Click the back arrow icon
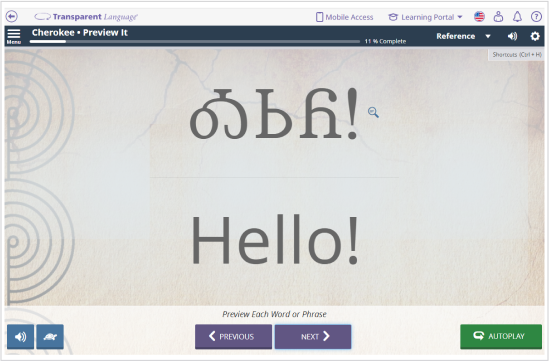This screenshot has height=361, width=549. tap(12, 16)
